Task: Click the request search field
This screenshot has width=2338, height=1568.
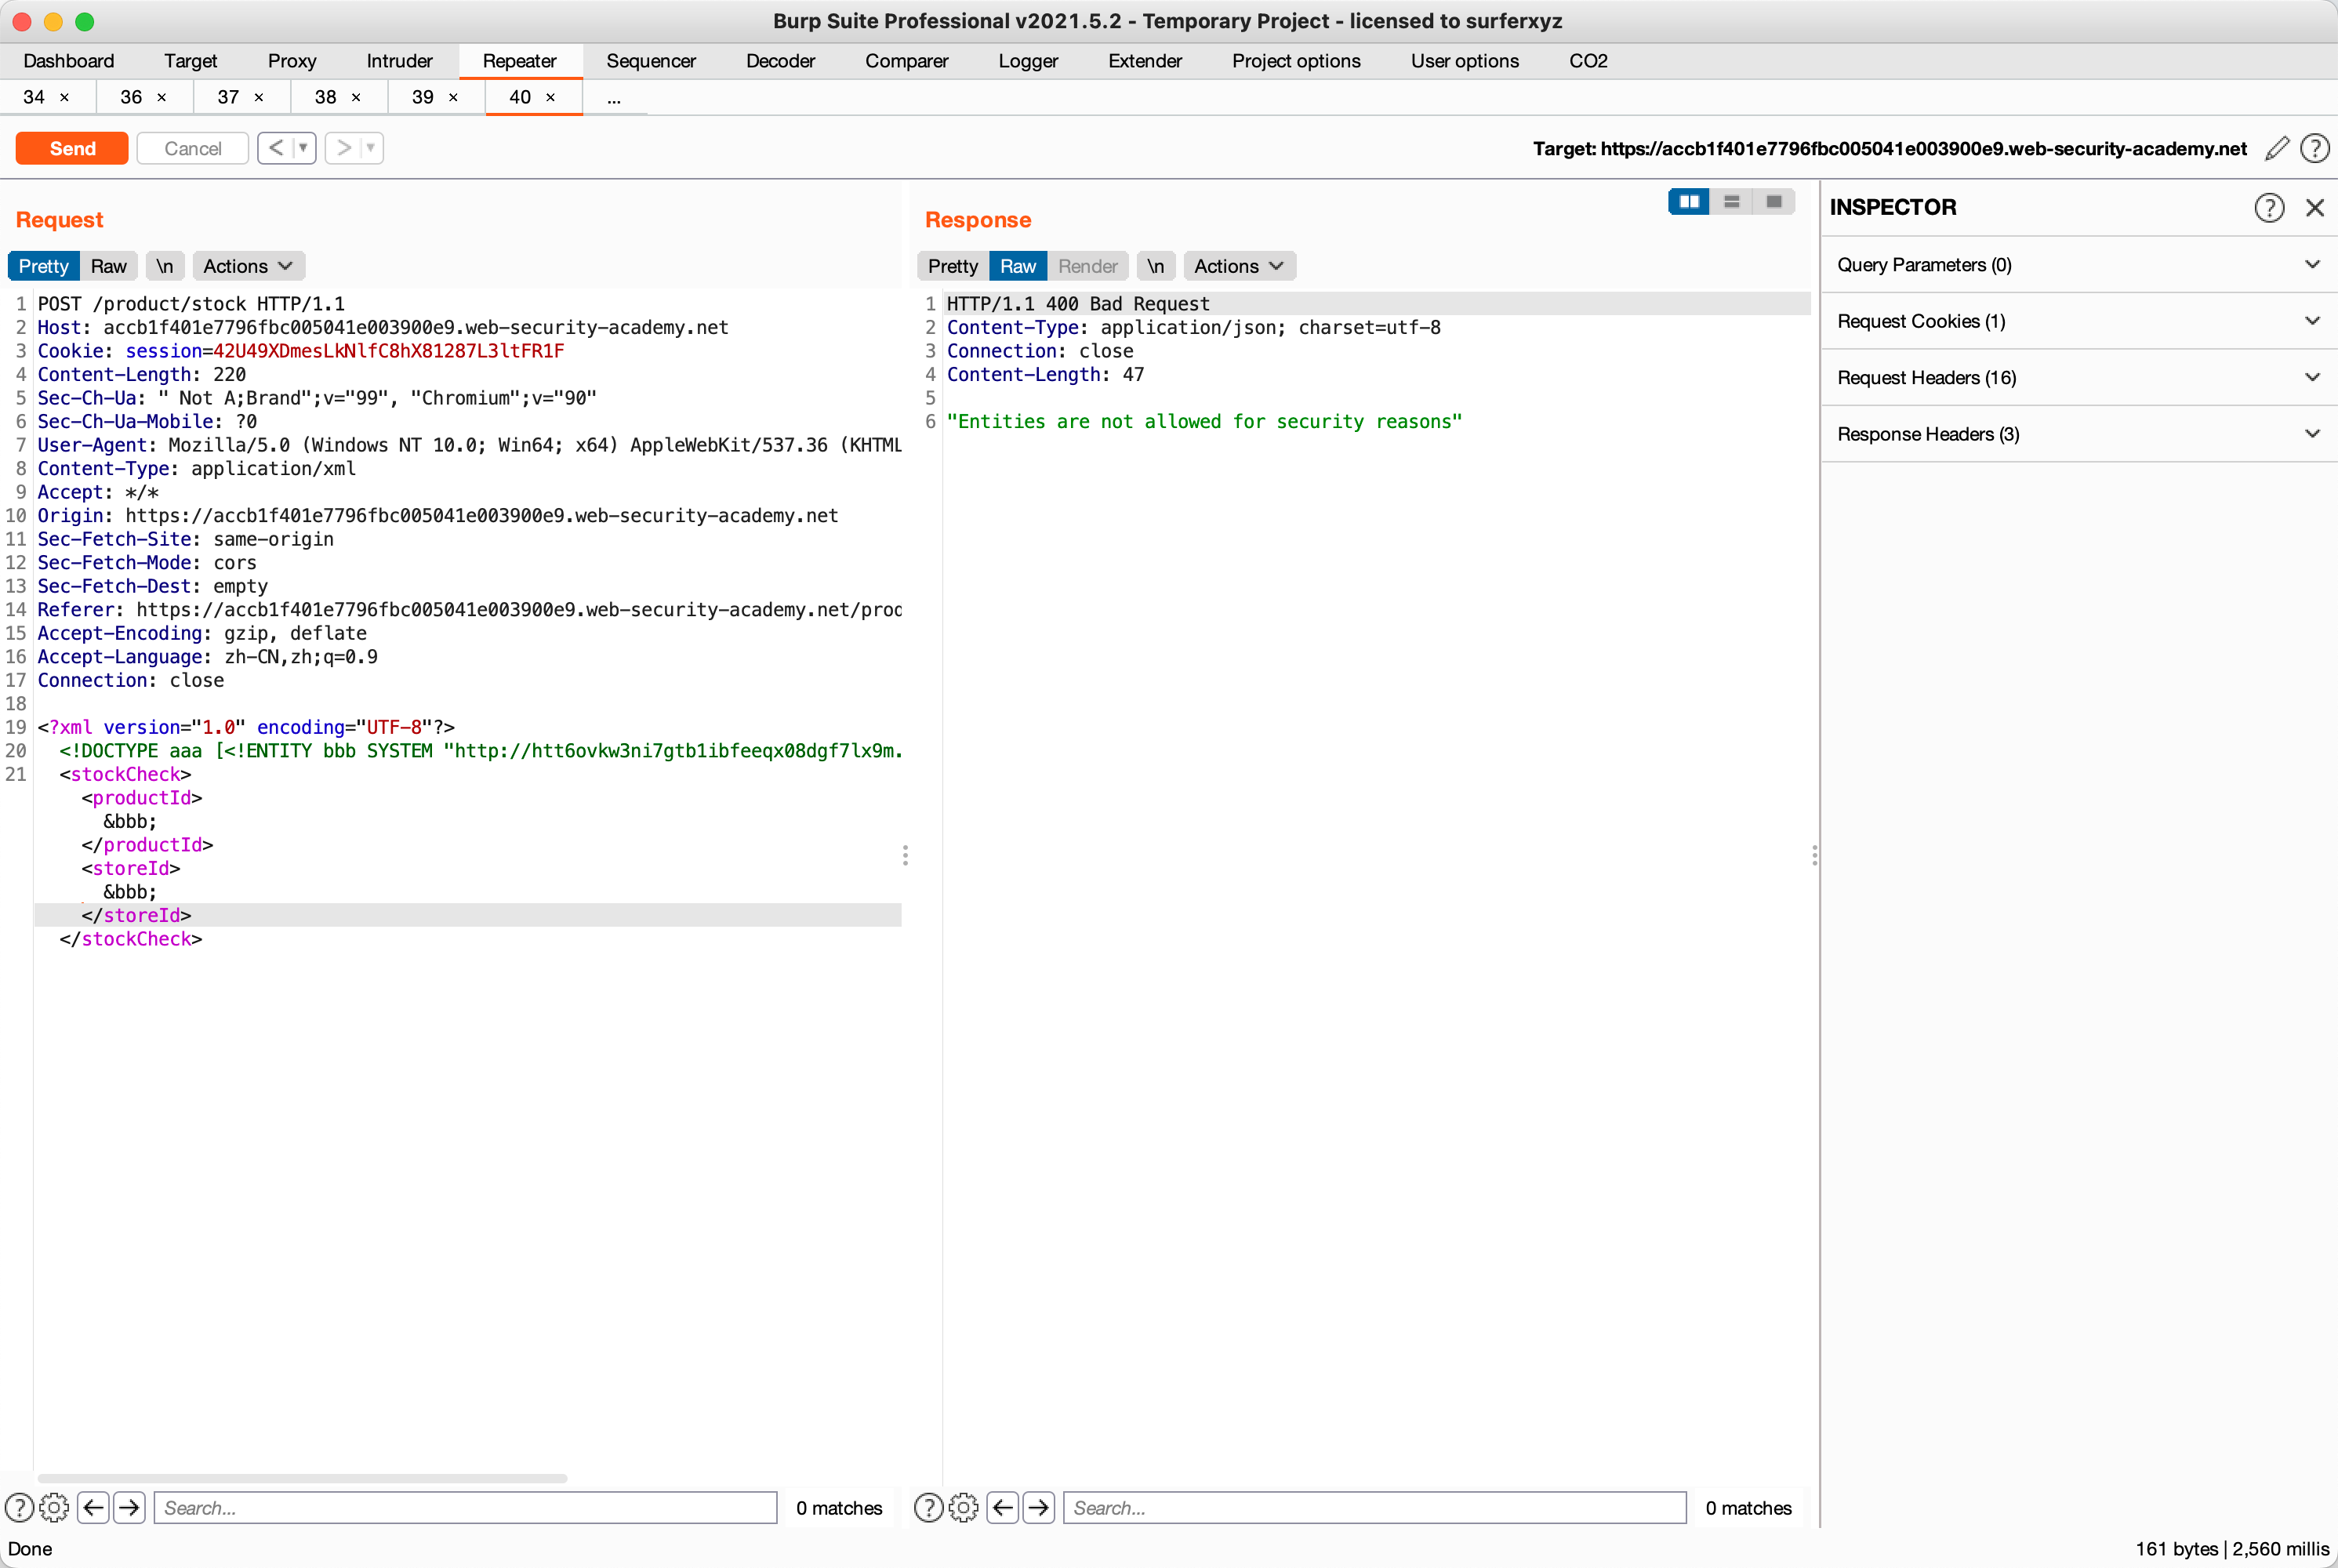Action: point(465,1507)
